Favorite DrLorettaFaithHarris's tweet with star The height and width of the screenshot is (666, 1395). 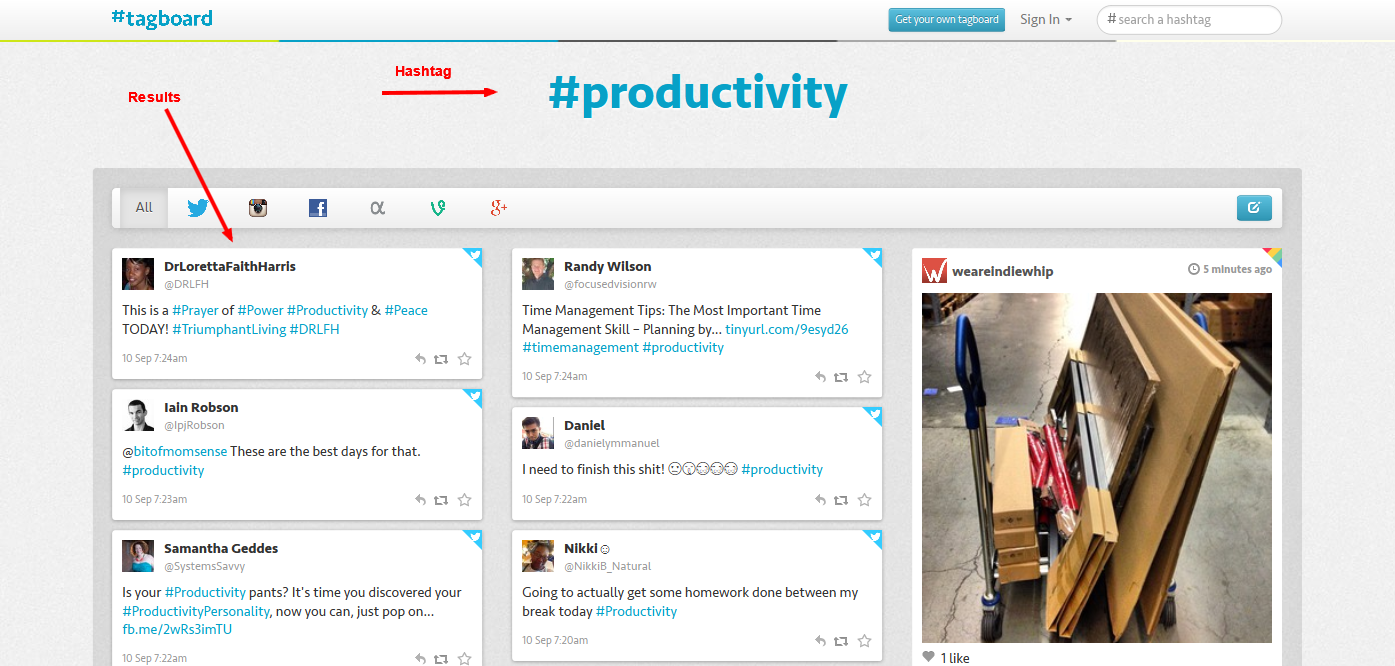coord(464,359)
